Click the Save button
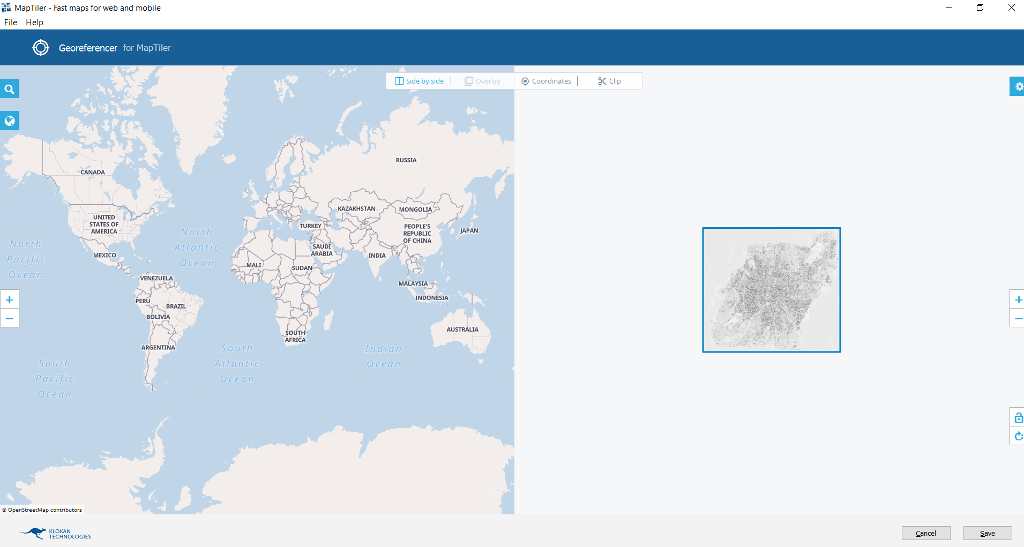The image size is (1024, 547). (987, 533)
